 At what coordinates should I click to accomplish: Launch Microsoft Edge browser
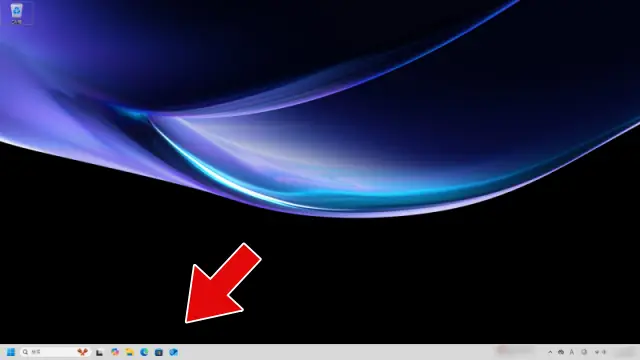144,352
